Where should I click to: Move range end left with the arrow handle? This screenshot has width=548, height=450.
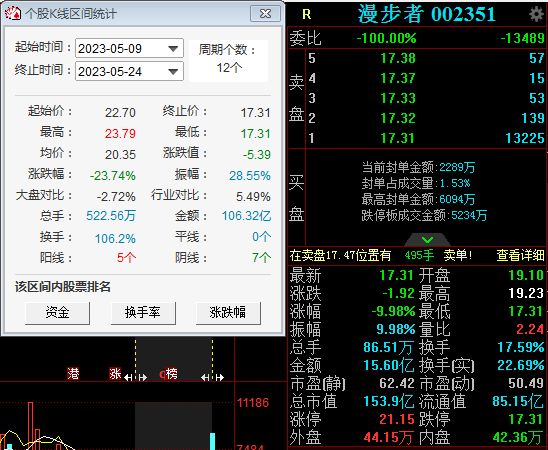point(205,377)
